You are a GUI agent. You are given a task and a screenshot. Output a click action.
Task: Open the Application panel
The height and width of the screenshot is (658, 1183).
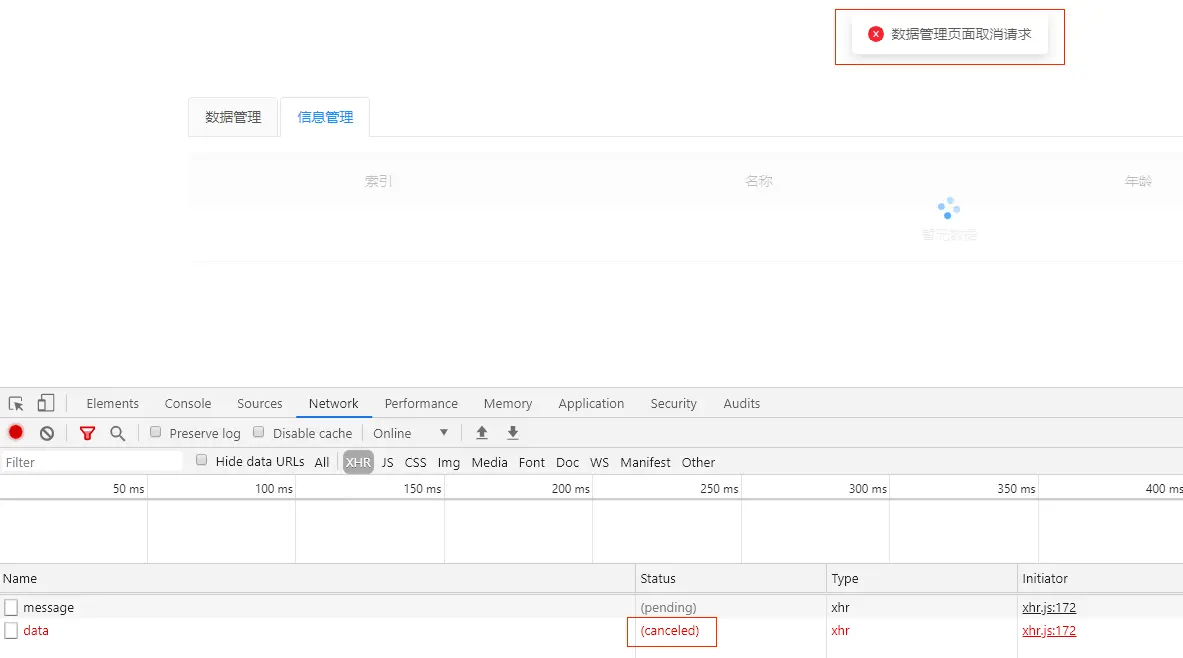coord(591,404)
